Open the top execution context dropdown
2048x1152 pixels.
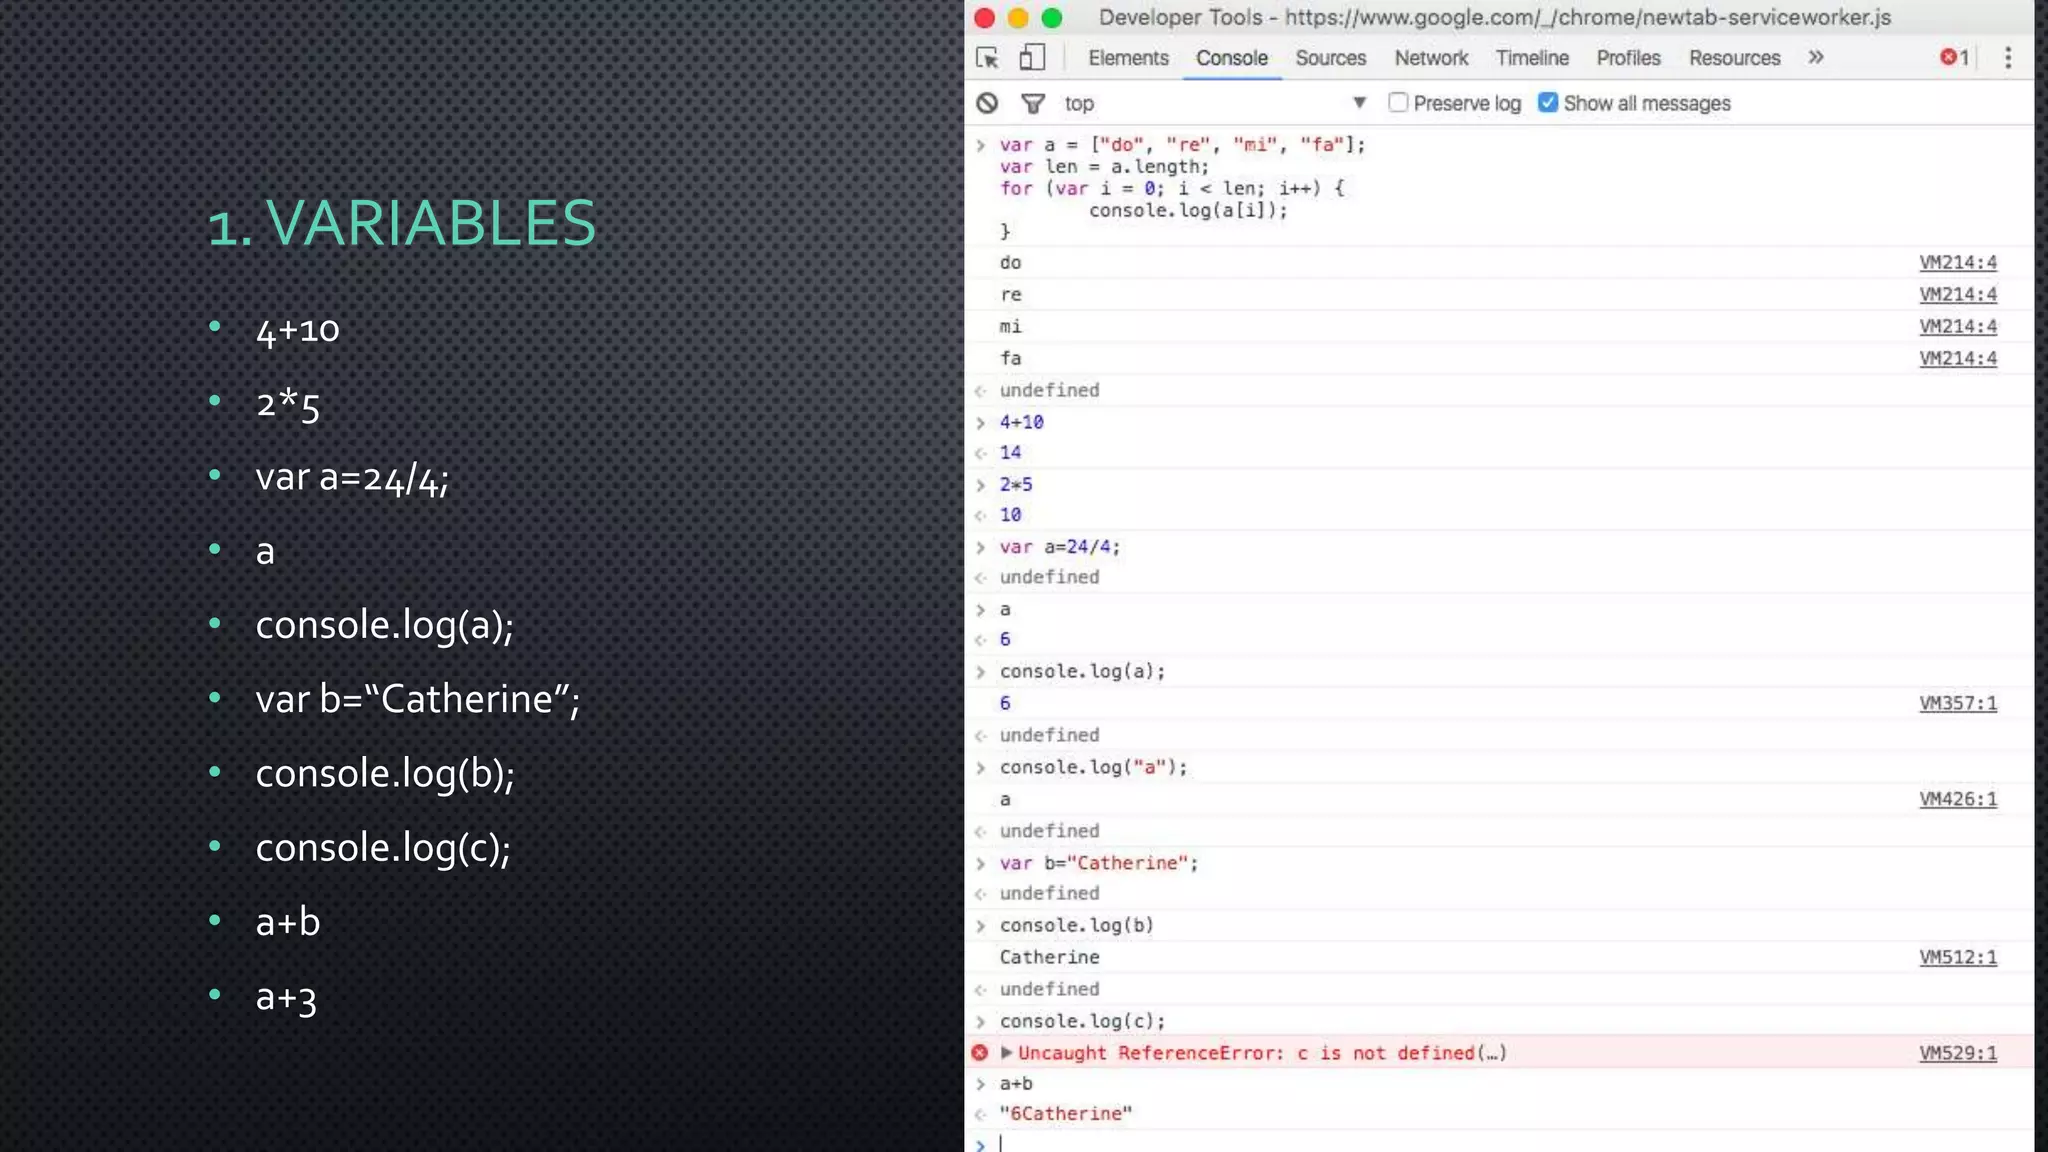coord(1215,103)
